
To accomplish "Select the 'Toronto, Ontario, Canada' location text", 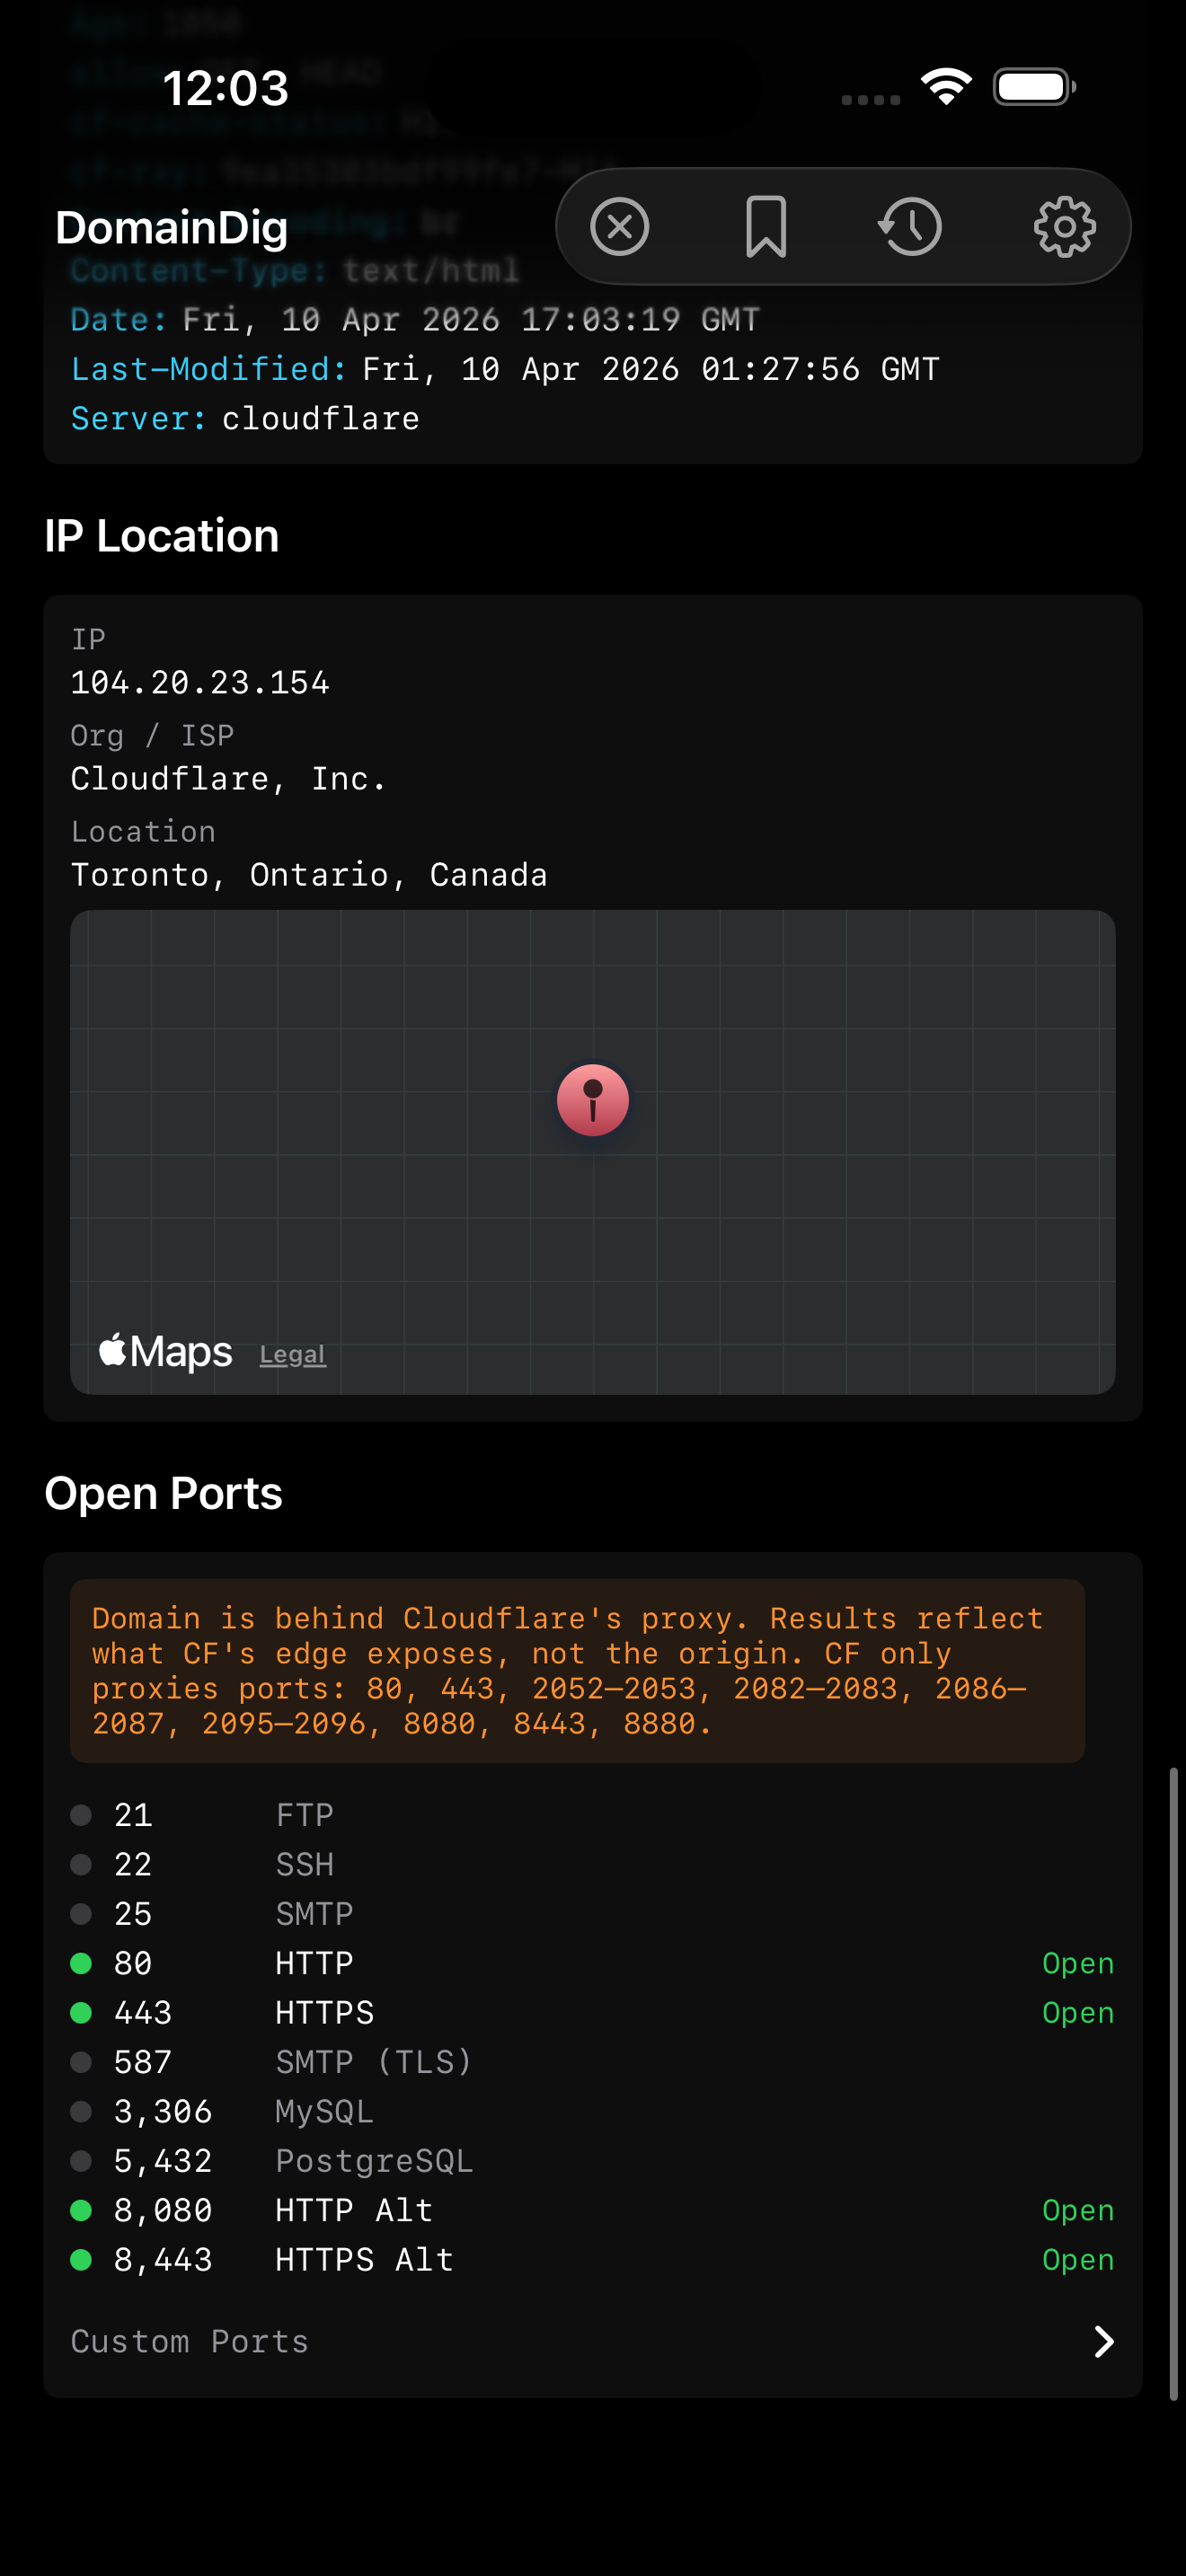I will [x=309, y=875].
